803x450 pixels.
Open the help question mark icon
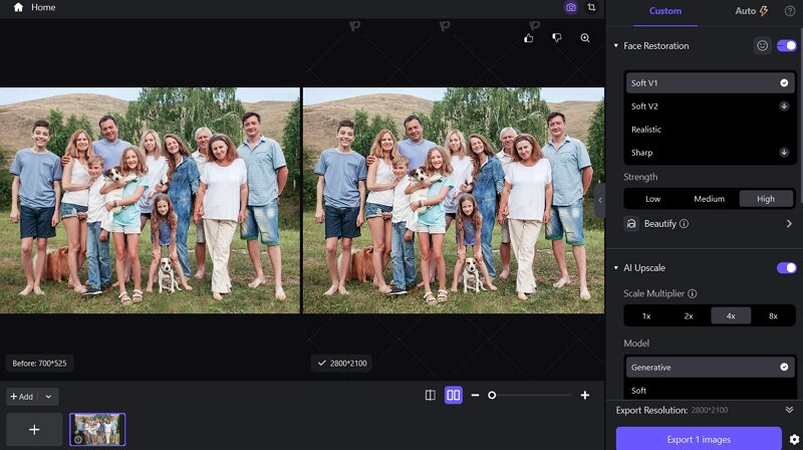pos(790,11)
